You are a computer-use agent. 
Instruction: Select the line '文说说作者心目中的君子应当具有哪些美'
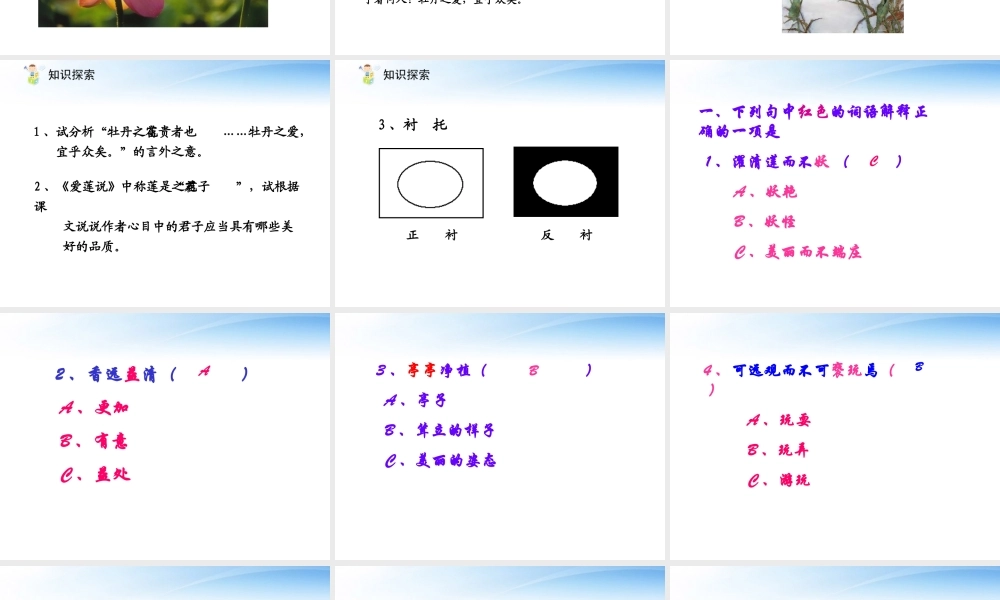click(178, 226)
